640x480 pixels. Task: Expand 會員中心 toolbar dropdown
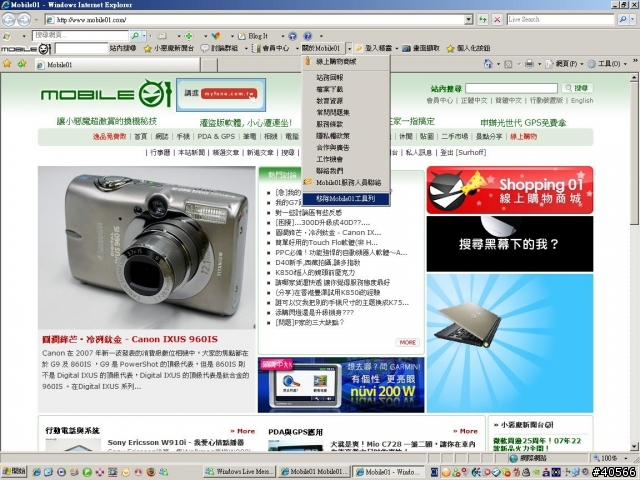tap(297, 49)
